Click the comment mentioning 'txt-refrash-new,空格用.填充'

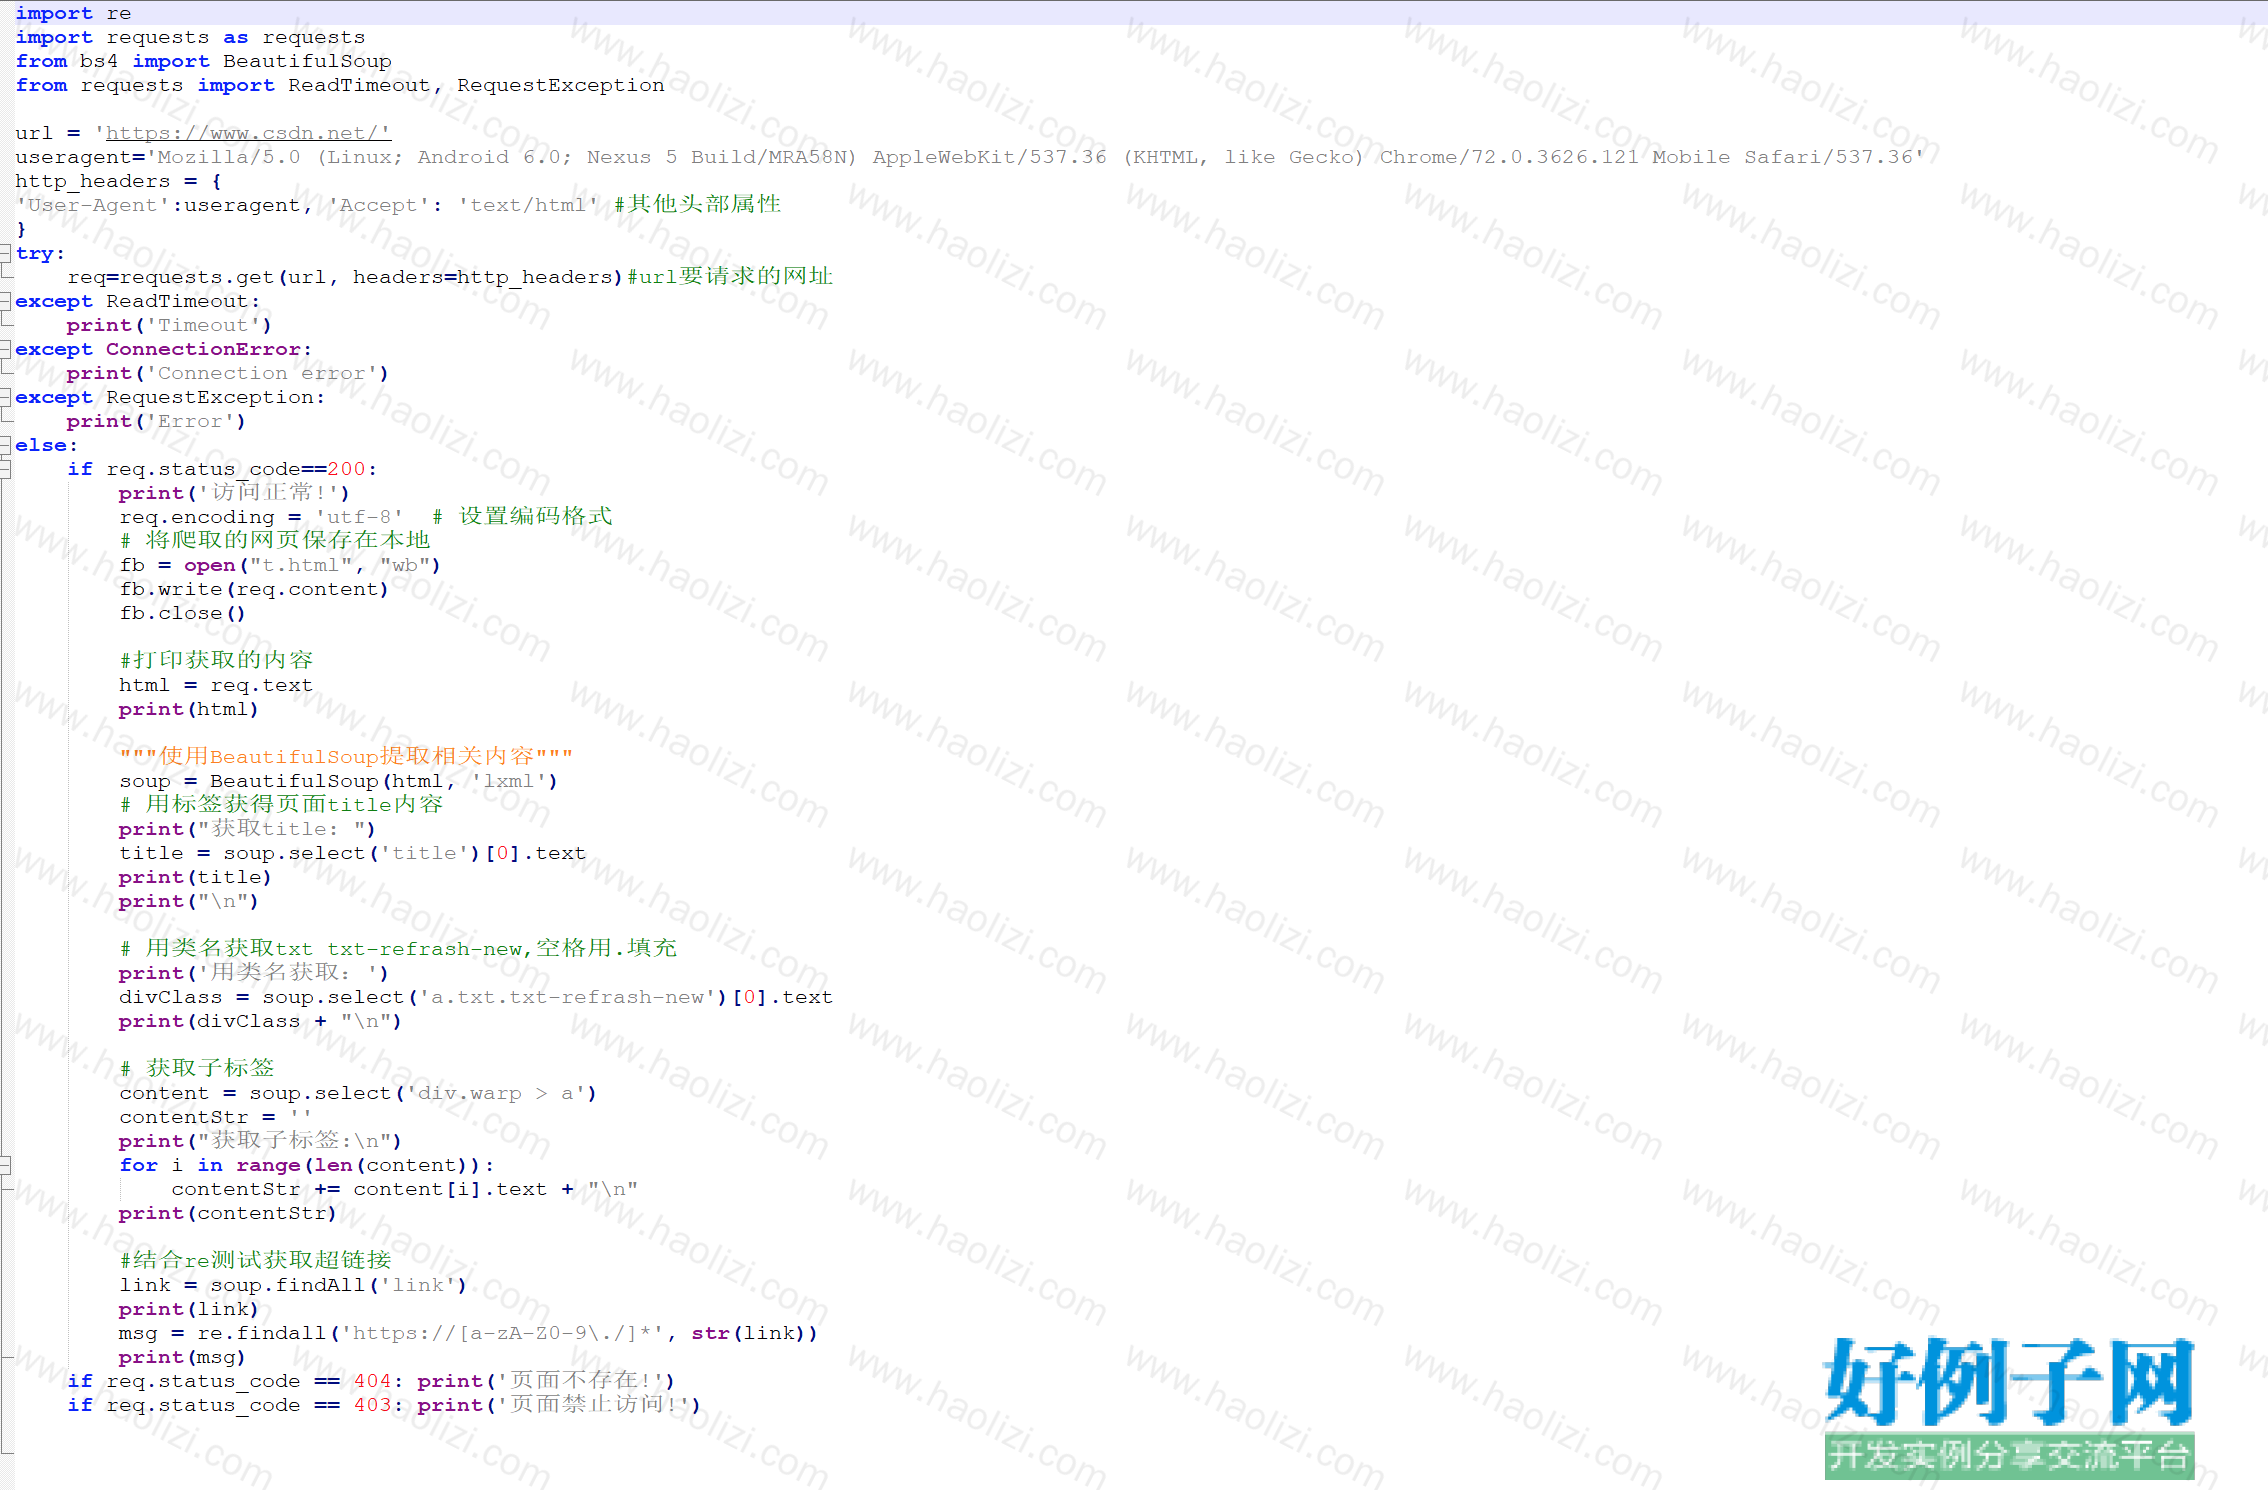point(398,948)
